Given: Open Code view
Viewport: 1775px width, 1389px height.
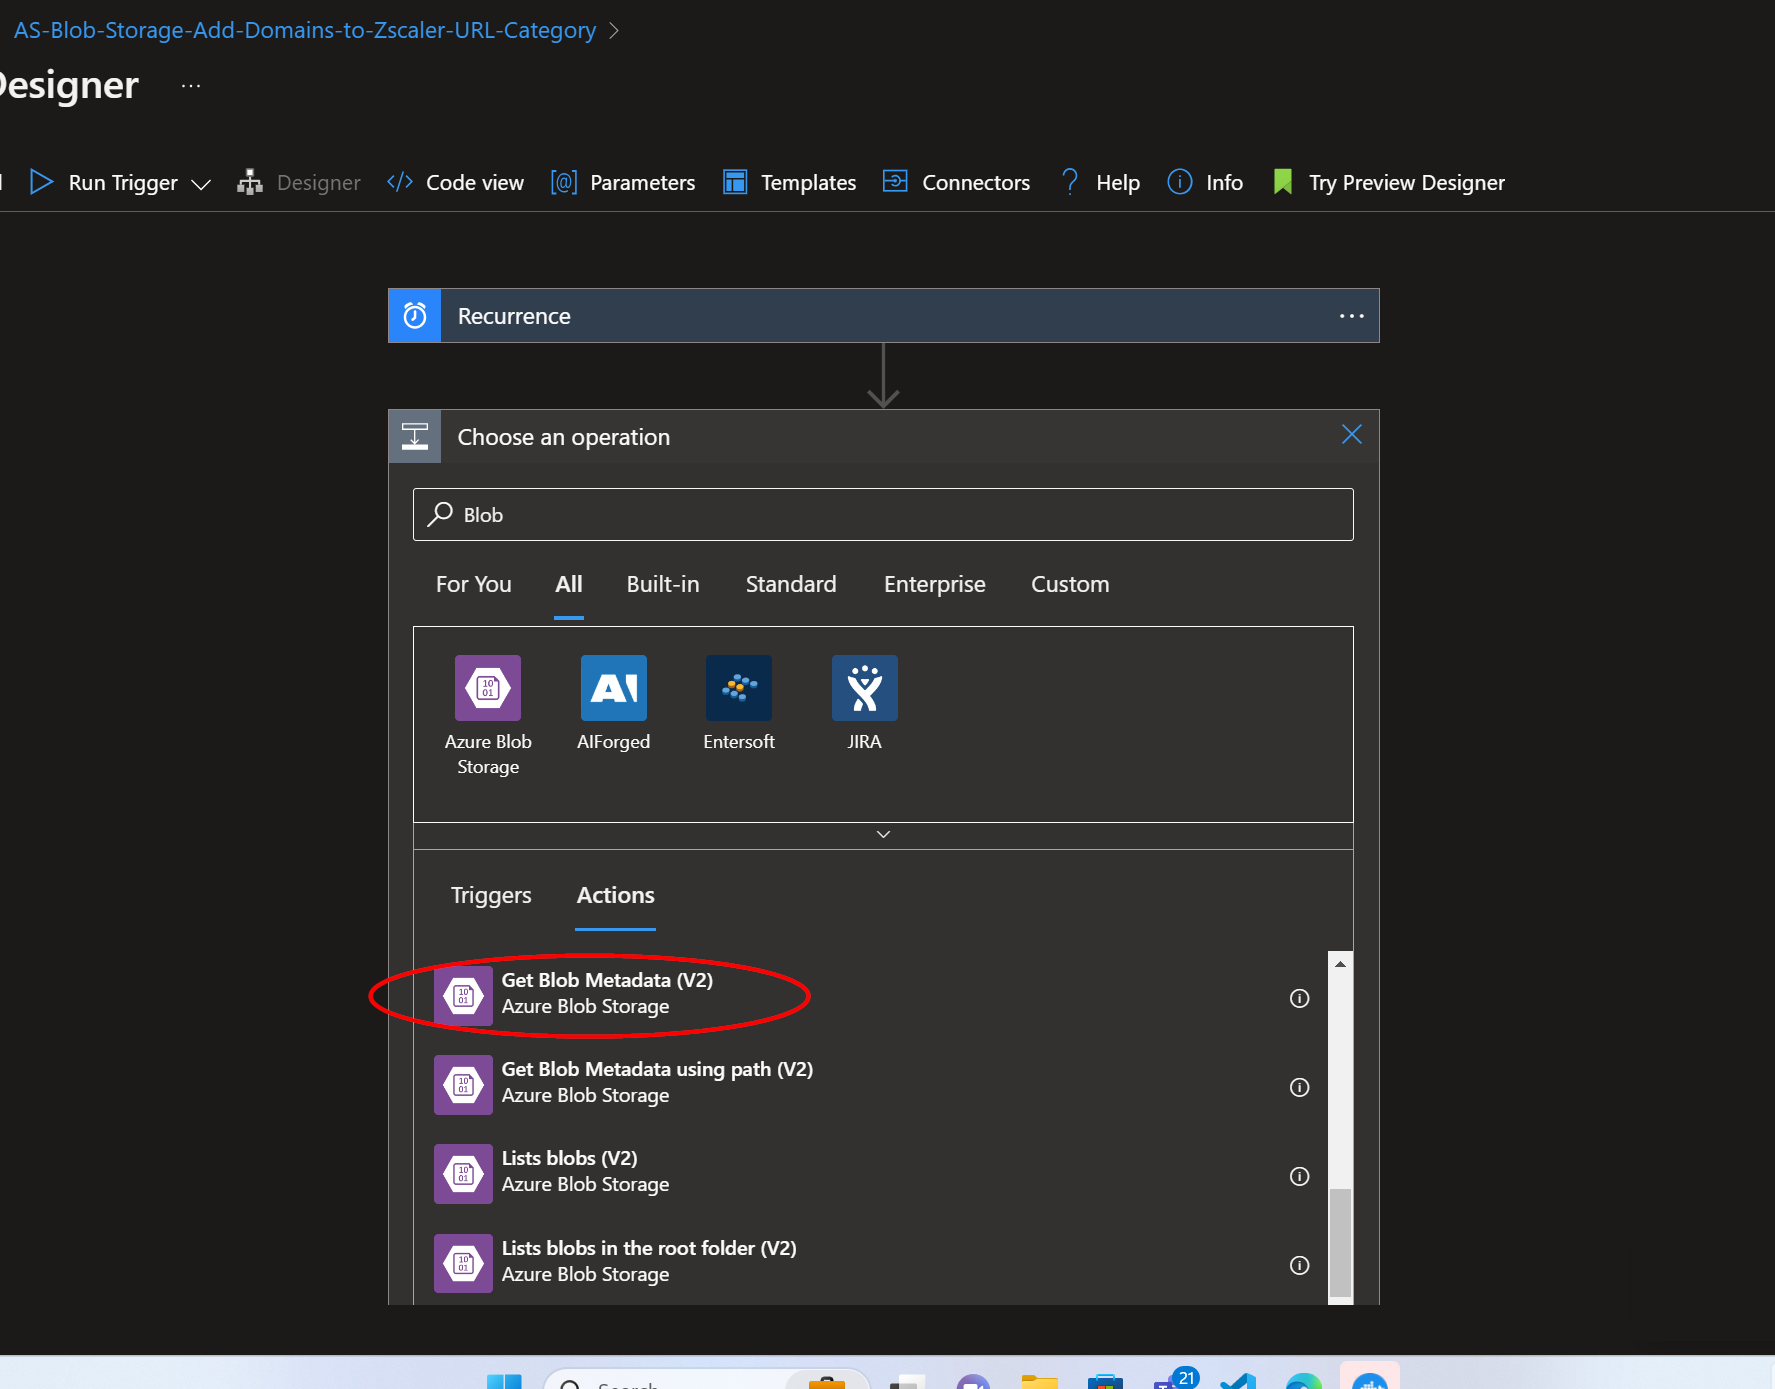Looking at the screenshot, I should coord(455,182).
